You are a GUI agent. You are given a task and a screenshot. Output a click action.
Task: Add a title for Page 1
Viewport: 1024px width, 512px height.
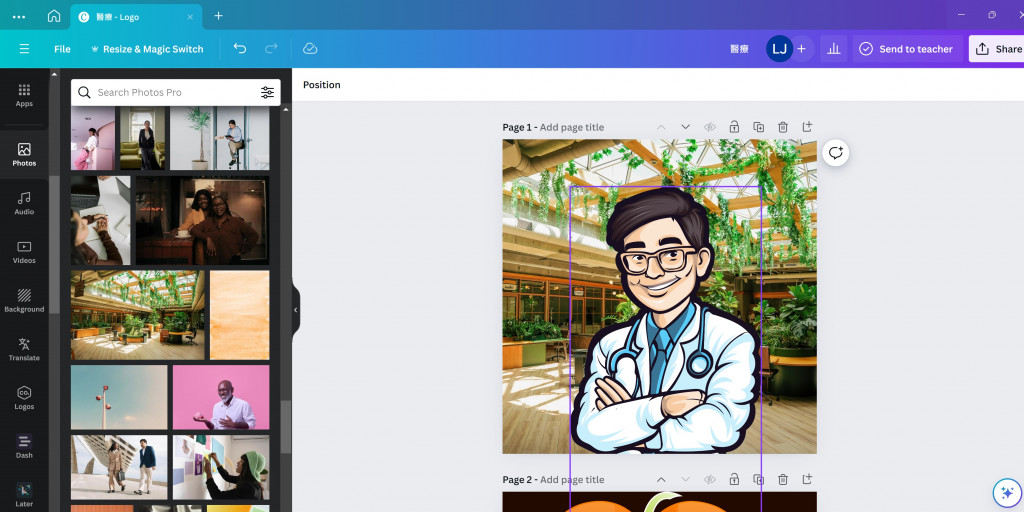point(571,127)
